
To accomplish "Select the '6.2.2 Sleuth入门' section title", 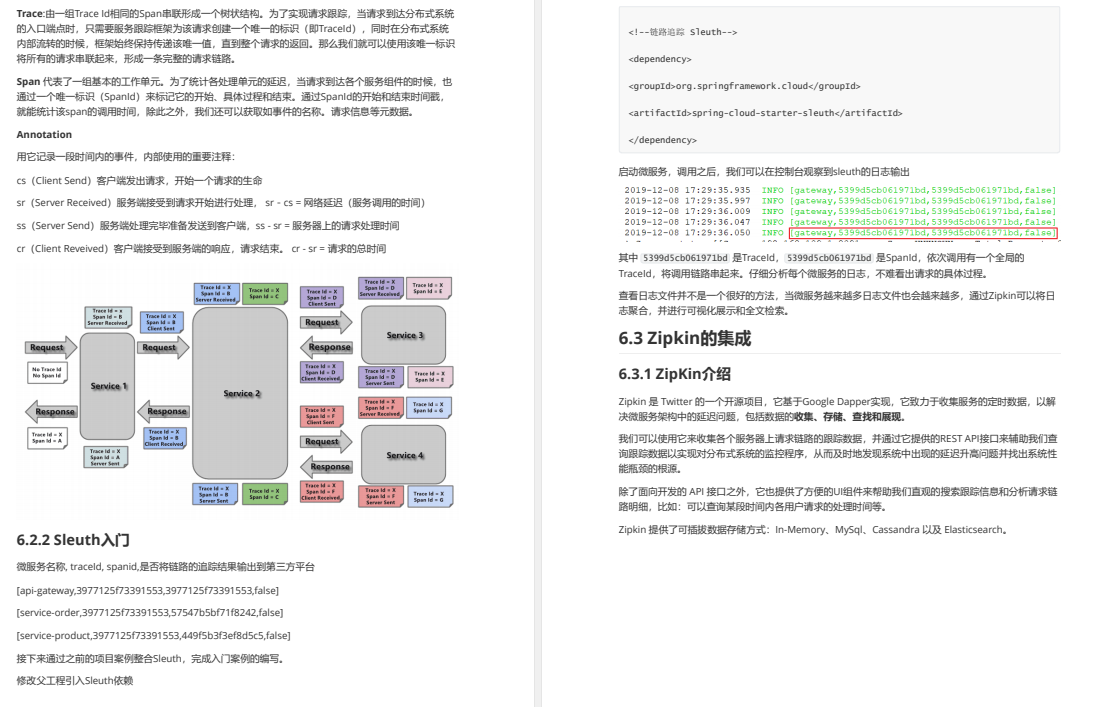I will pos(71,538).
